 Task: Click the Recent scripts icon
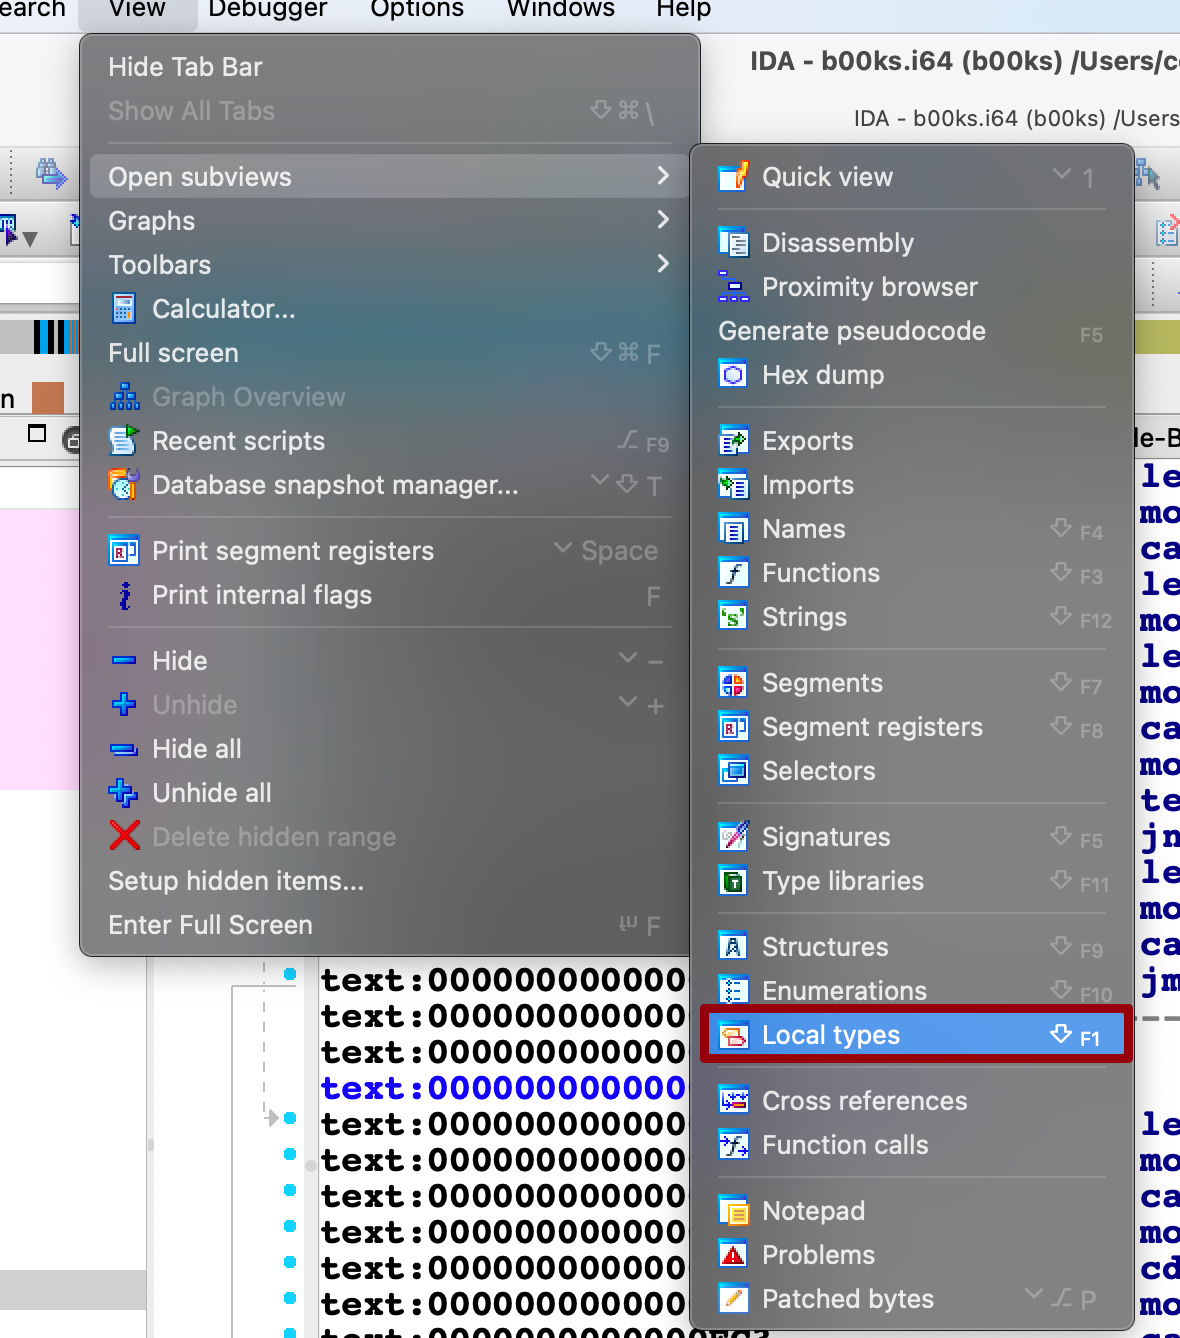(123, 441)
